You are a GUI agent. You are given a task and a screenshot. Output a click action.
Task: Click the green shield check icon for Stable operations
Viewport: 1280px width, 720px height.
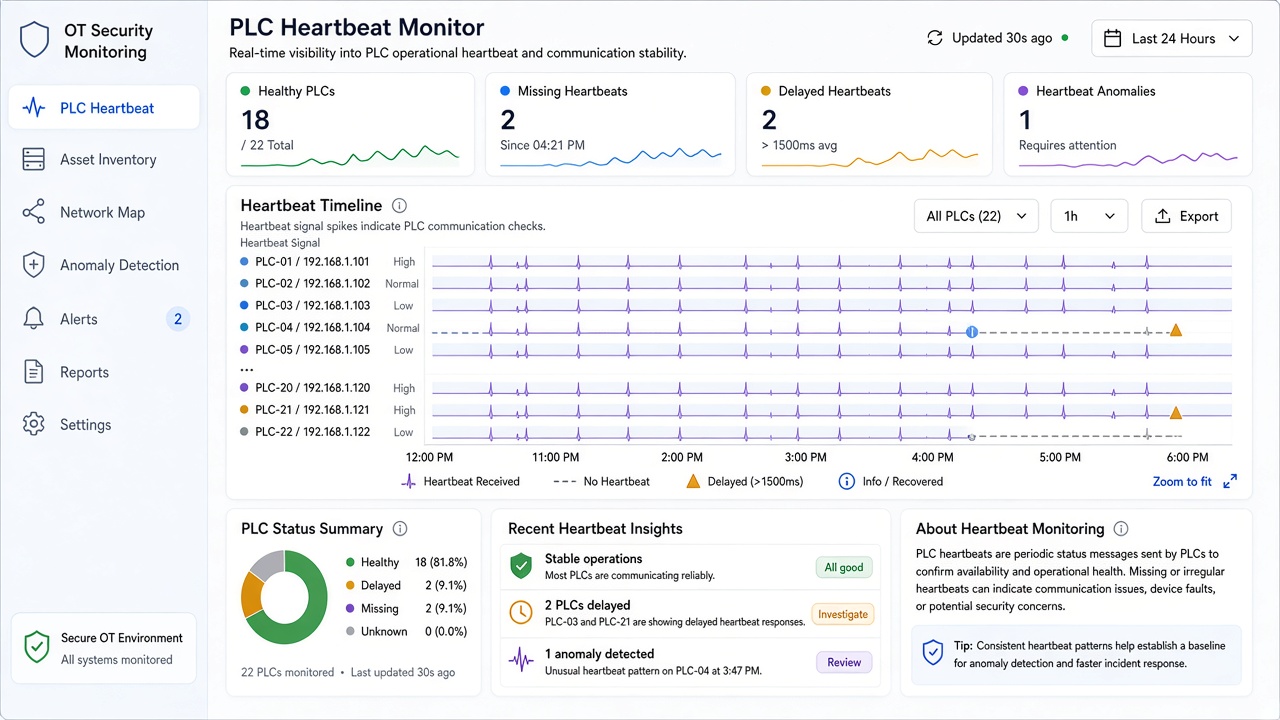pos(521,566)
